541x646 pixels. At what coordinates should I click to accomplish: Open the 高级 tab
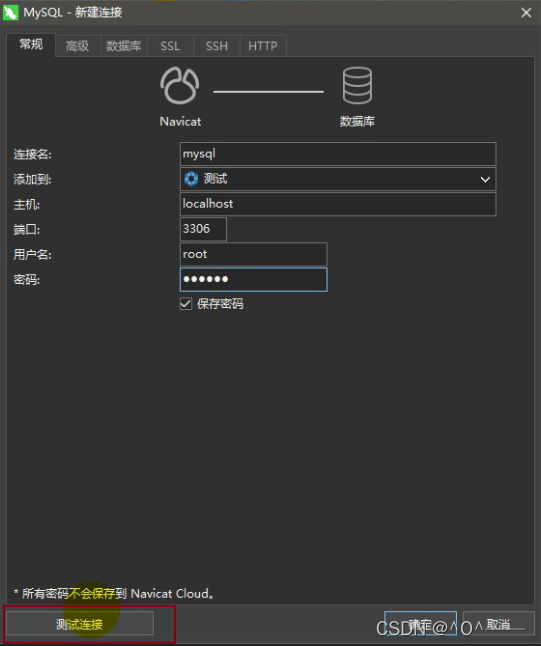77,46
